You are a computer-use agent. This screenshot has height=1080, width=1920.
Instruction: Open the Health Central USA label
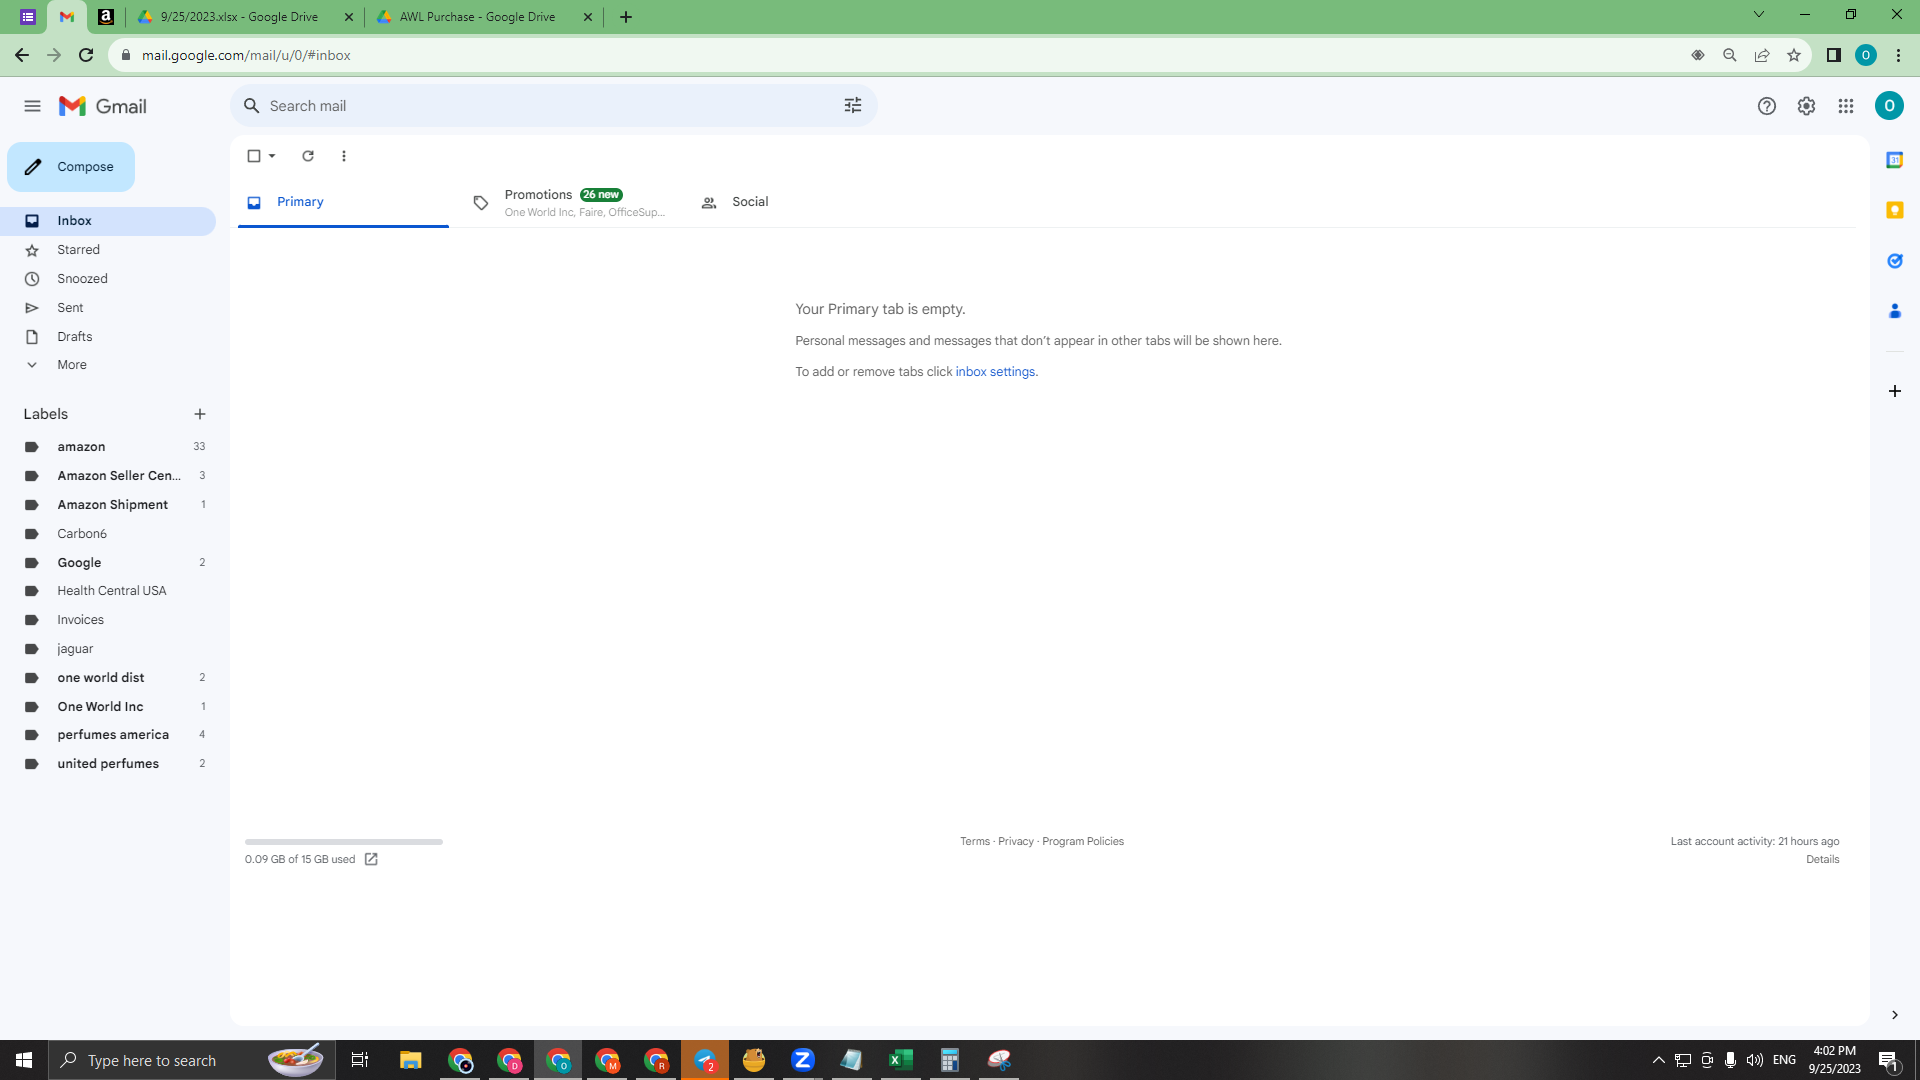[108, 591]
